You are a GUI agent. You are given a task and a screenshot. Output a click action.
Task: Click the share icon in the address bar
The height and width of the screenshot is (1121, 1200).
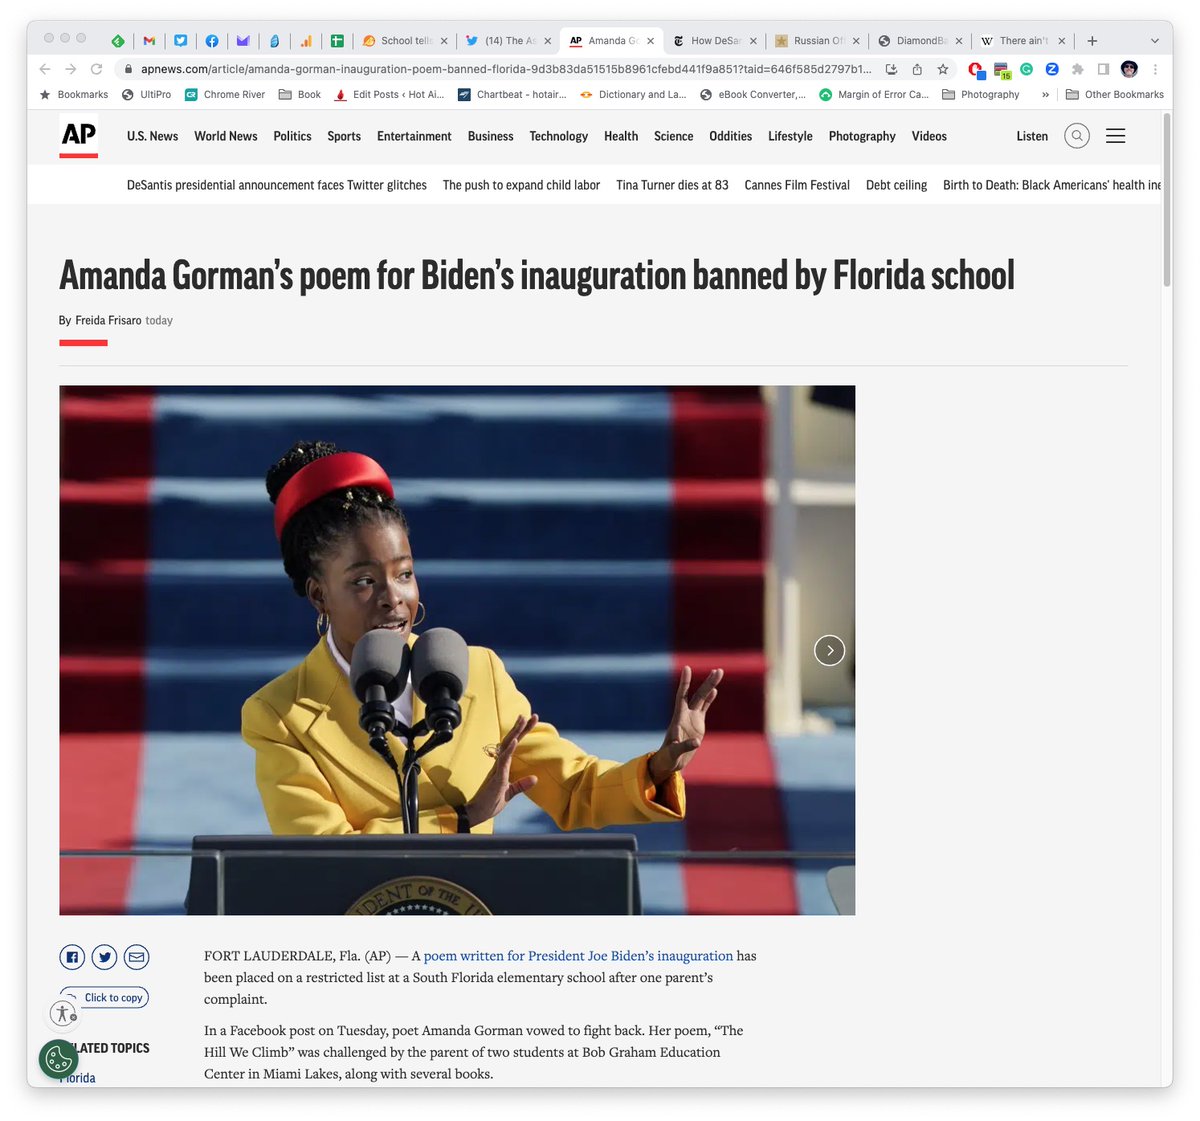pos(917,69)
